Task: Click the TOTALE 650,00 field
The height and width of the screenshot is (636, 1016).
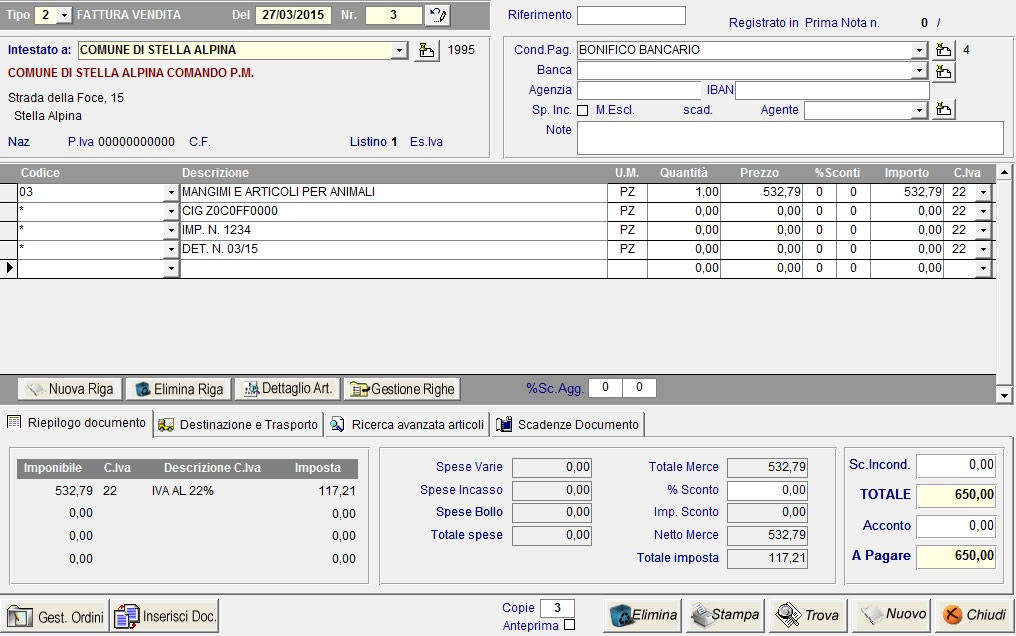Action: pos(956,495)
